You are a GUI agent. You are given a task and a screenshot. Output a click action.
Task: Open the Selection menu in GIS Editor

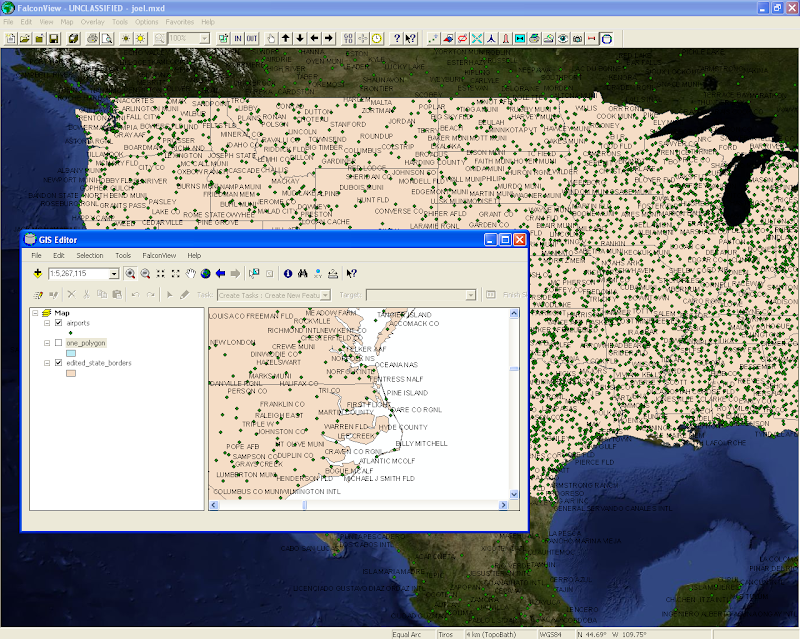[x=90, y=255]
